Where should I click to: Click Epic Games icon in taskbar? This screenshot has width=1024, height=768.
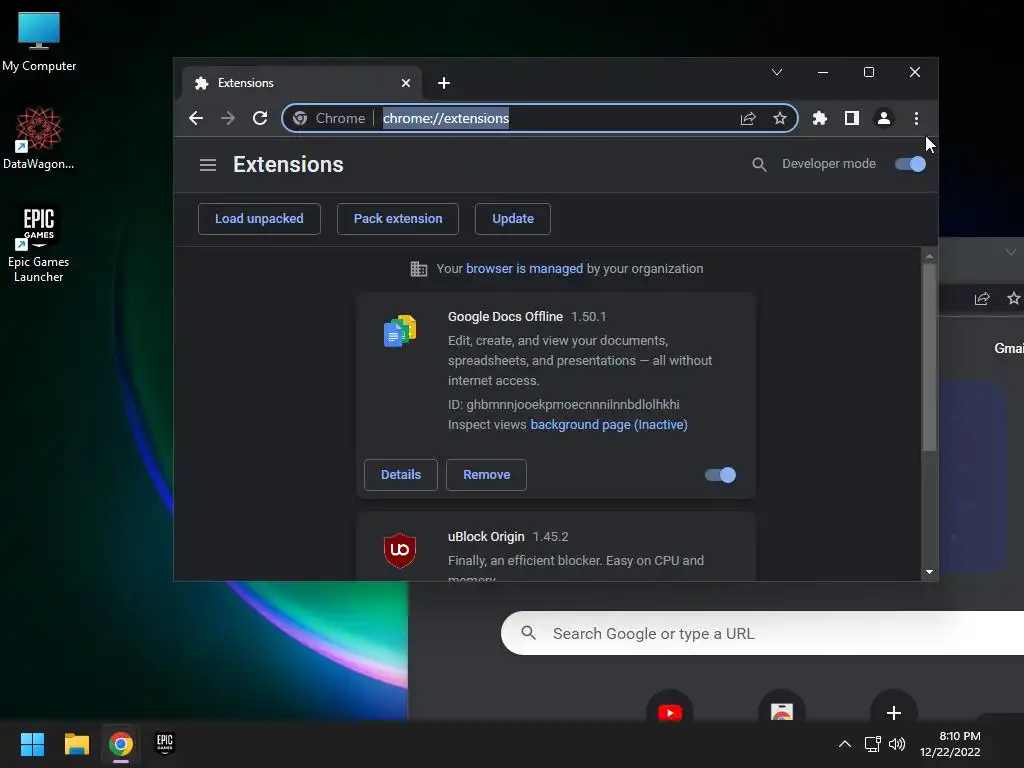pyautogui.click(x=165, y=744)
